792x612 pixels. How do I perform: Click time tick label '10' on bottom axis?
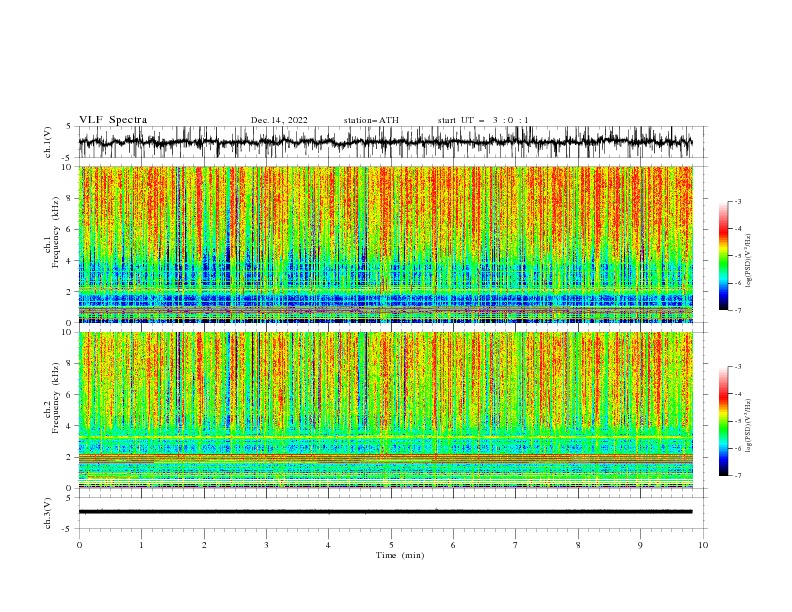pyautogui.click(x=703, y=545)
